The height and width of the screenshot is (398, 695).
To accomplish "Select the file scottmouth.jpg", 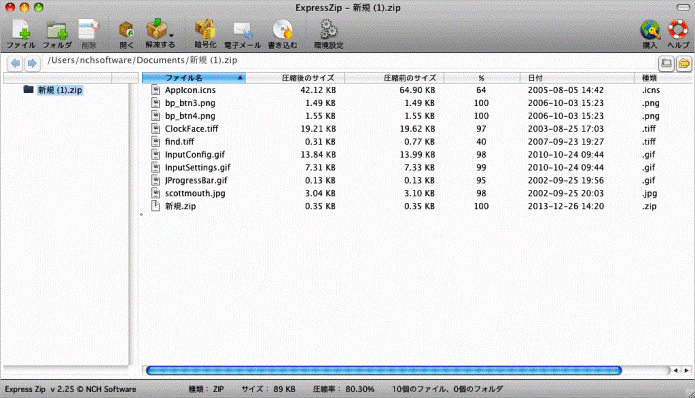I will tap(195, 193).
